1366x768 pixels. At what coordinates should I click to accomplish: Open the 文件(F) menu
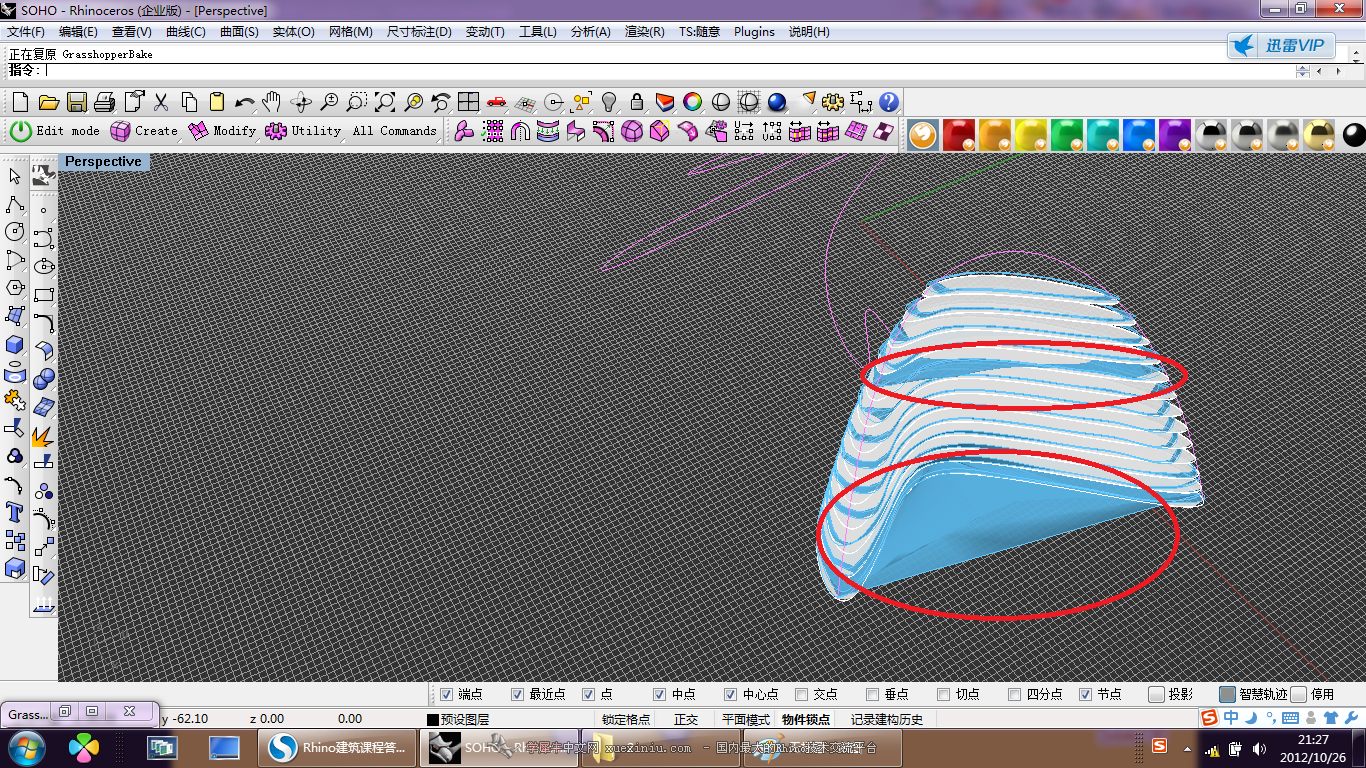pos(26,32)
